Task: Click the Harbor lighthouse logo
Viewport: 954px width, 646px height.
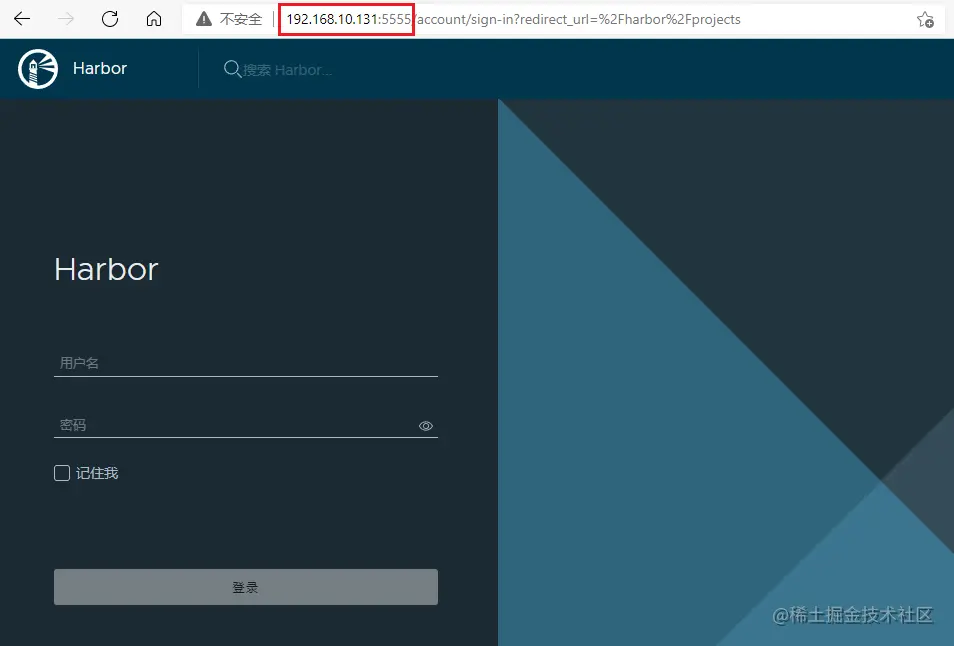Action: point(38,69)
